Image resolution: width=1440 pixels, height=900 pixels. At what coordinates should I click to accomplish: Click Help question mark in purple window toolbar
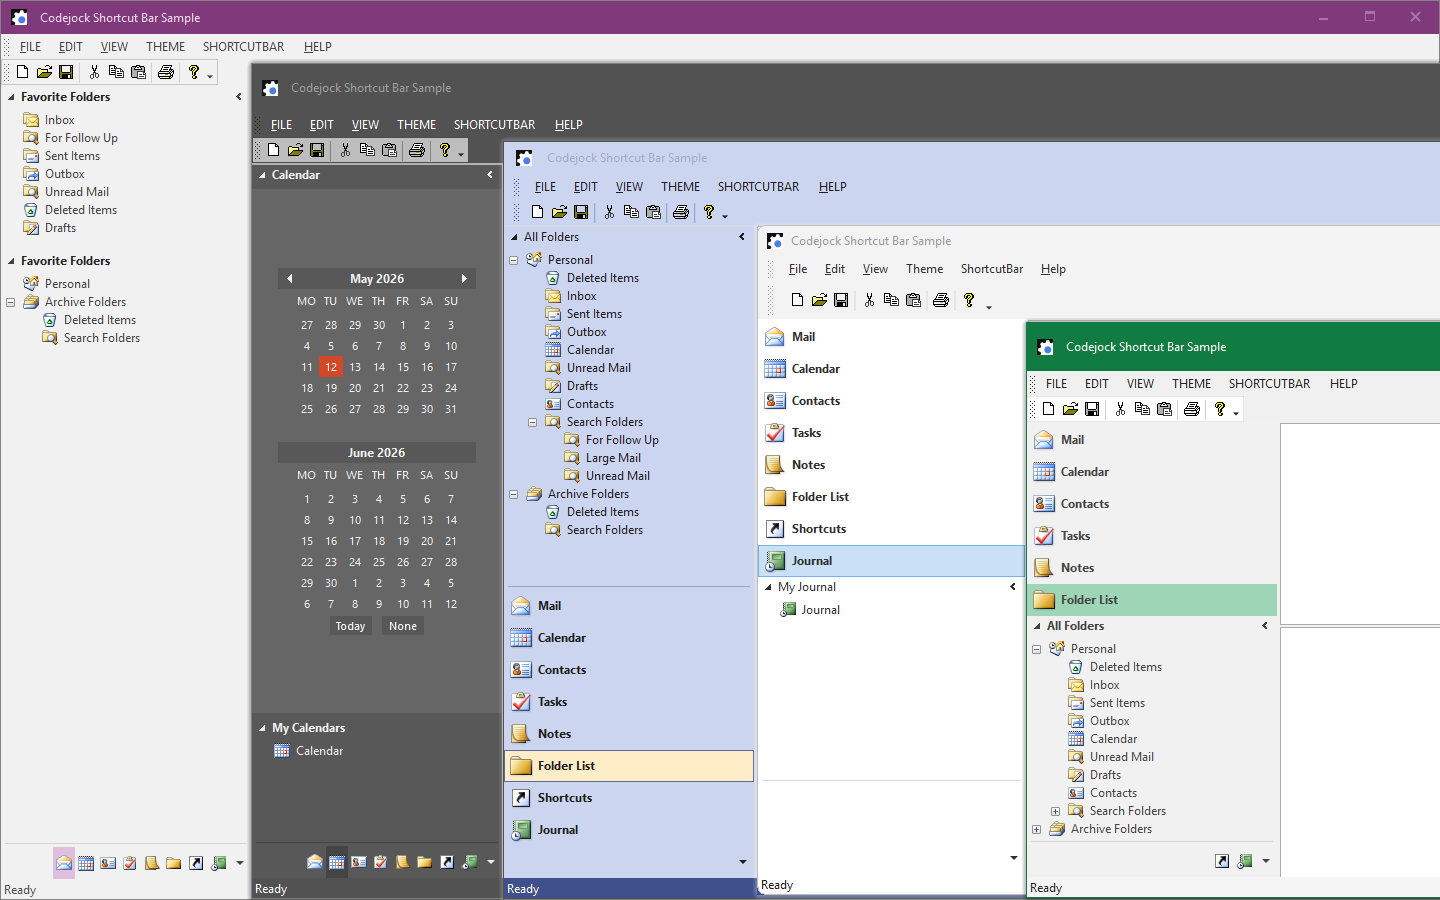click(194, 72)
